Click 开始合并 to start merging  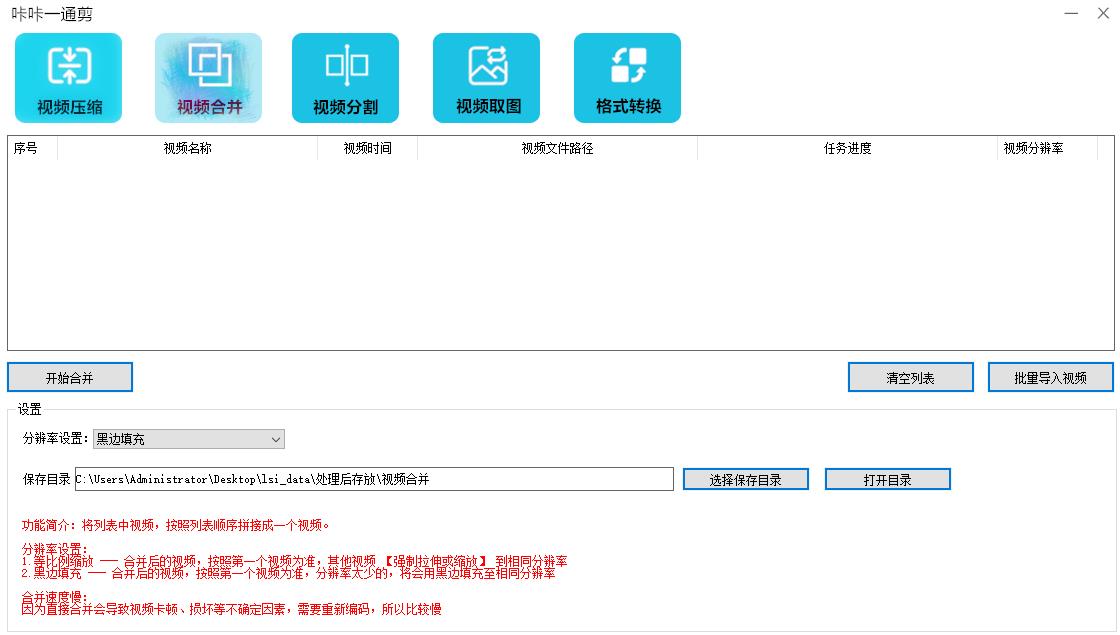[x=70, y=377]
